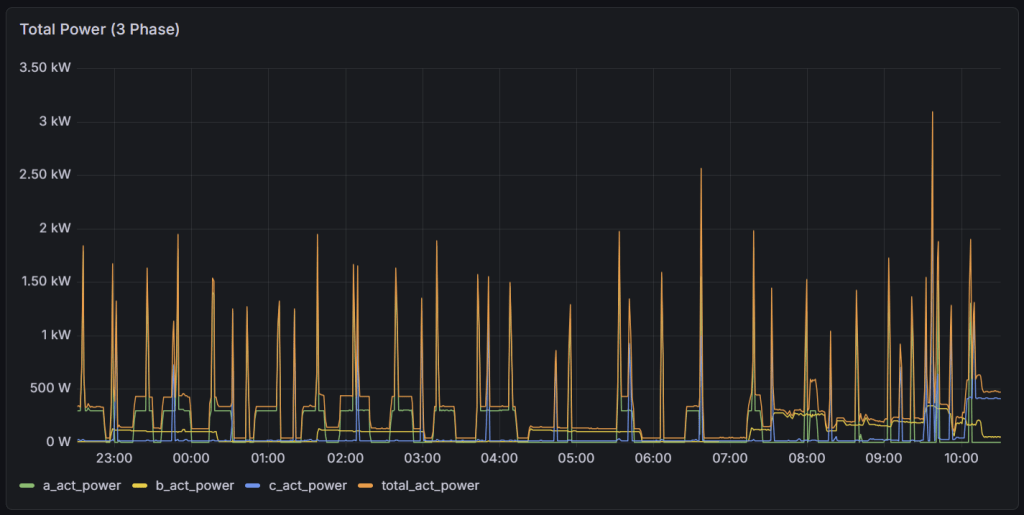
Task: Click the 2.5 kW spike between 06:00 and 07:00
Action: (x=701, y=170)
